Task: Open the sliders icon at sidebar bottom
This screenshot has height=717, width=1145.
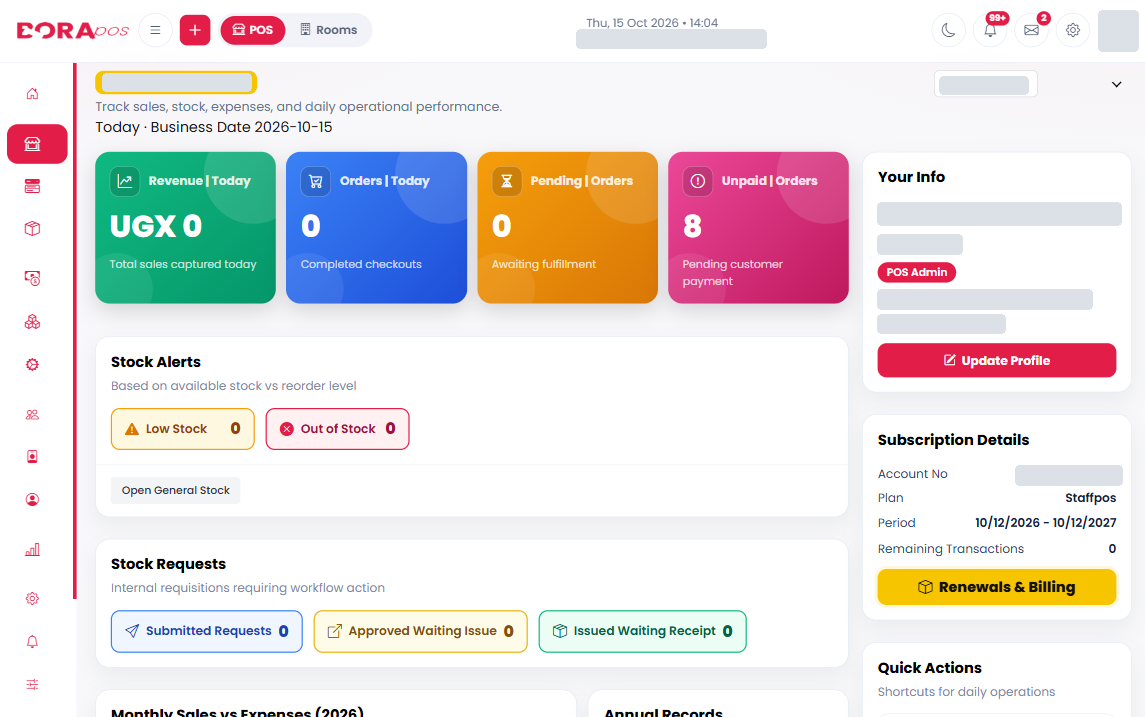Action: tap(32, 684)
